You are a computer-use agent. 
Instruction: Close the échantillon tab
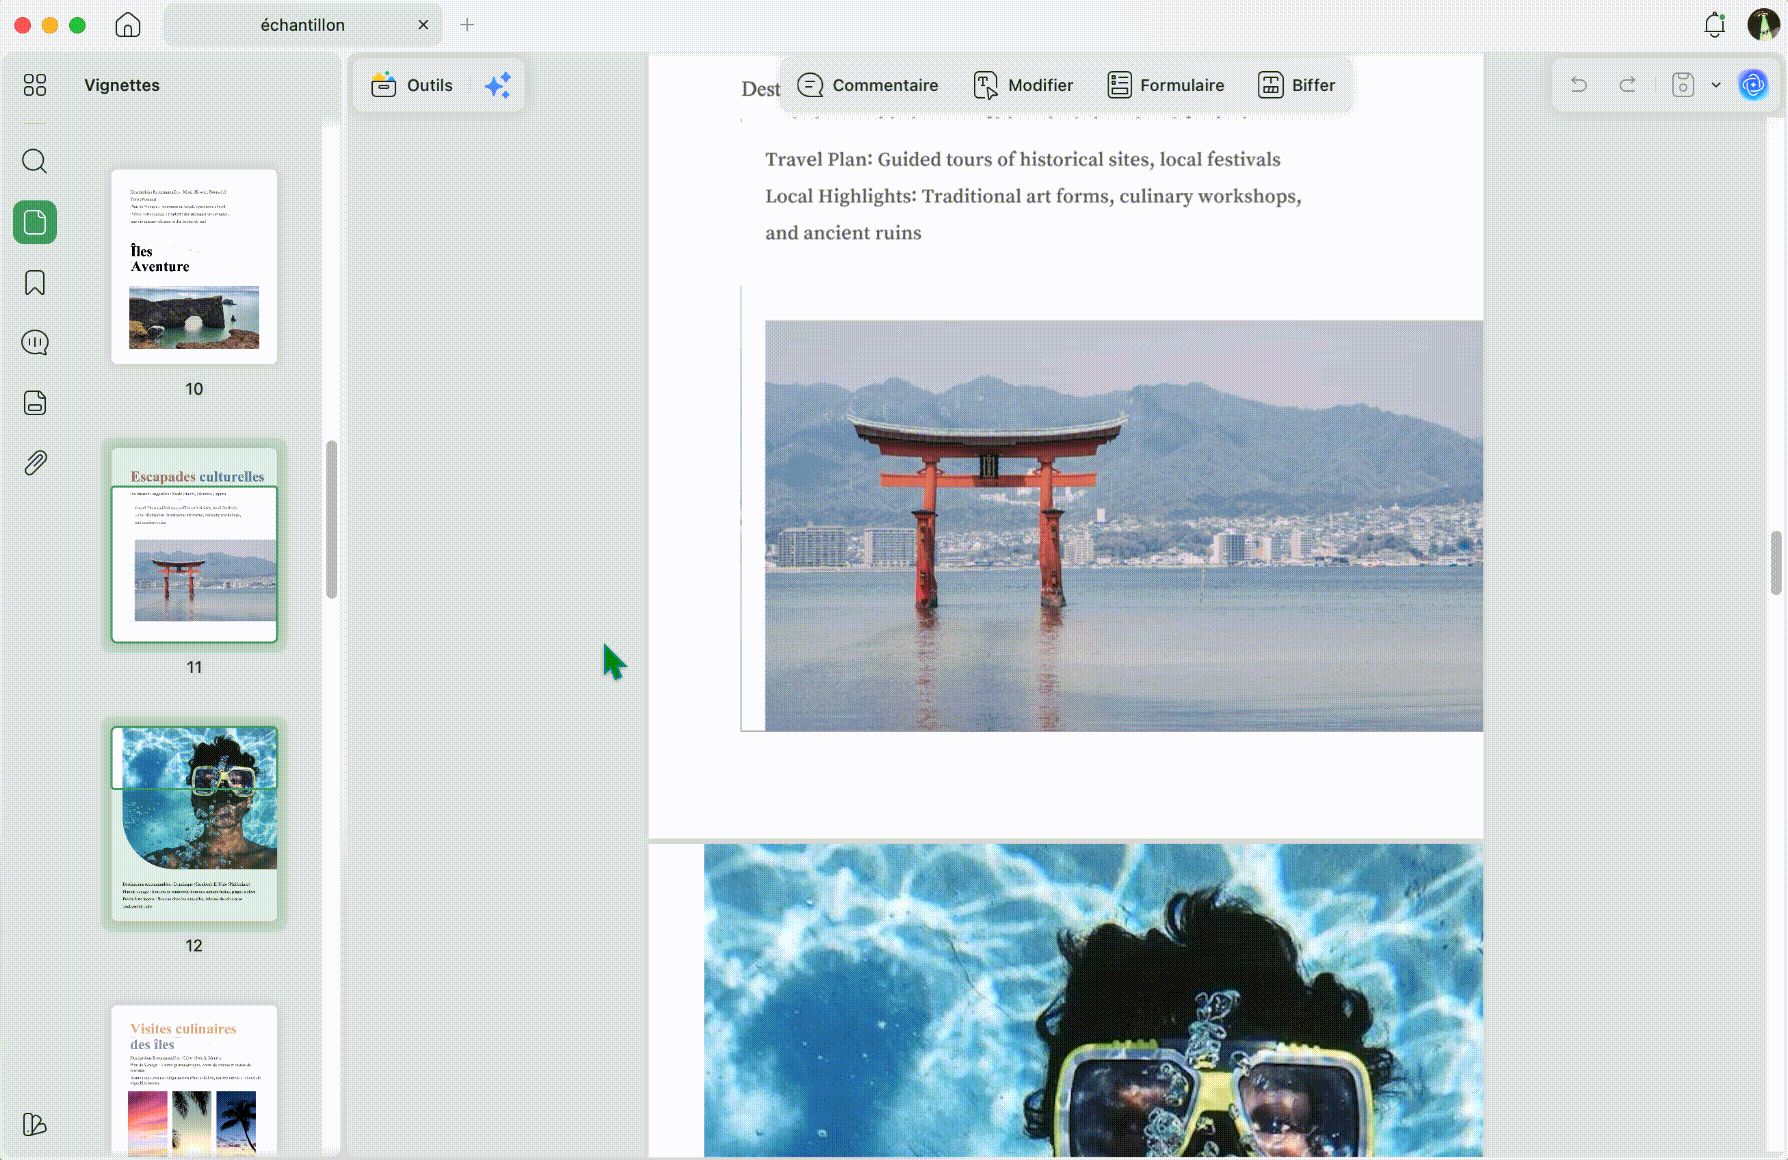click(x=423, y=25)
